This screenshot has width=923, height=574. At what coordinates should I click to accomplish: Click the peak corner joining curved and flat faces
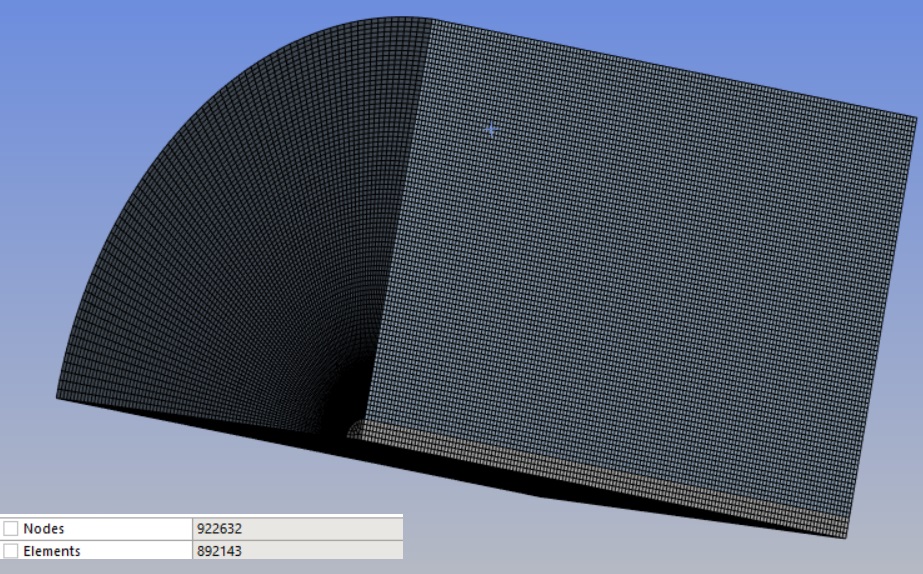(432, 21)
